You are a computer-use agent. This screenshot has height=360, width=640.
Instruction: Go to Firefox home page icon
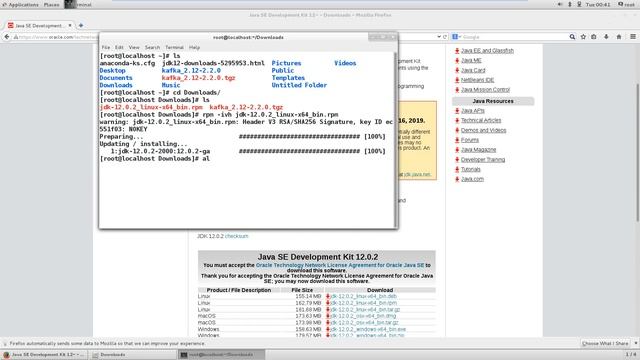pos(619,37)
